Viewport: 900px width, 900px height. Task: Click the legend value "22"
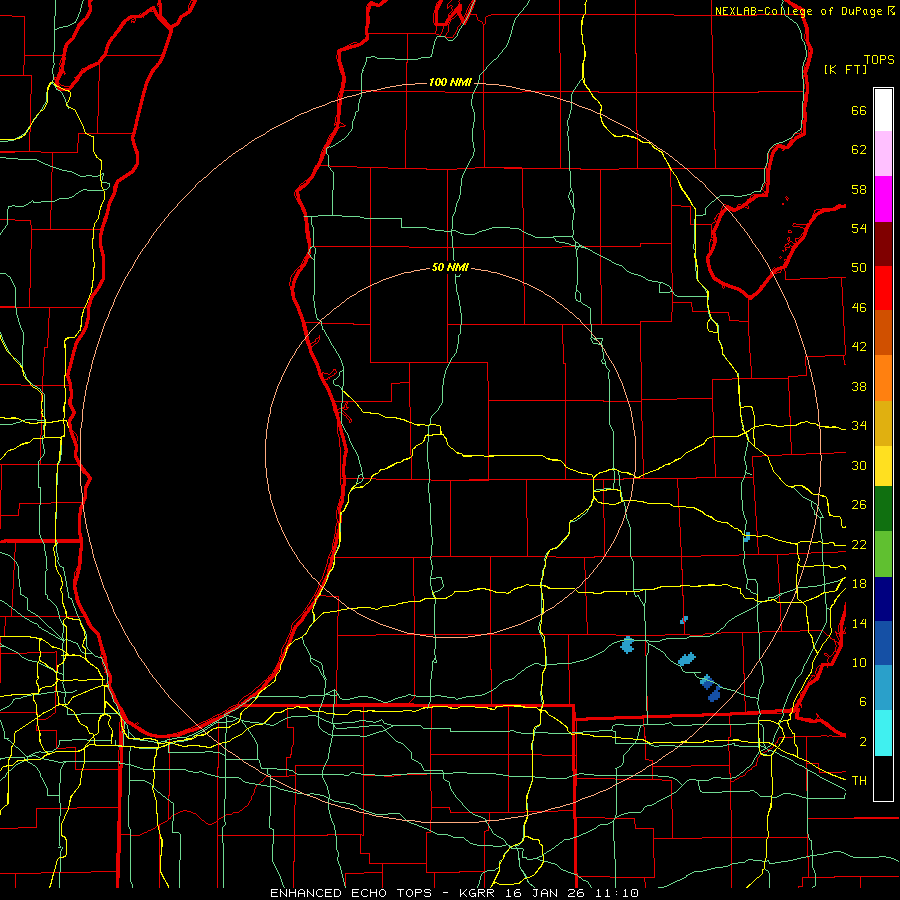pos(859,545)
